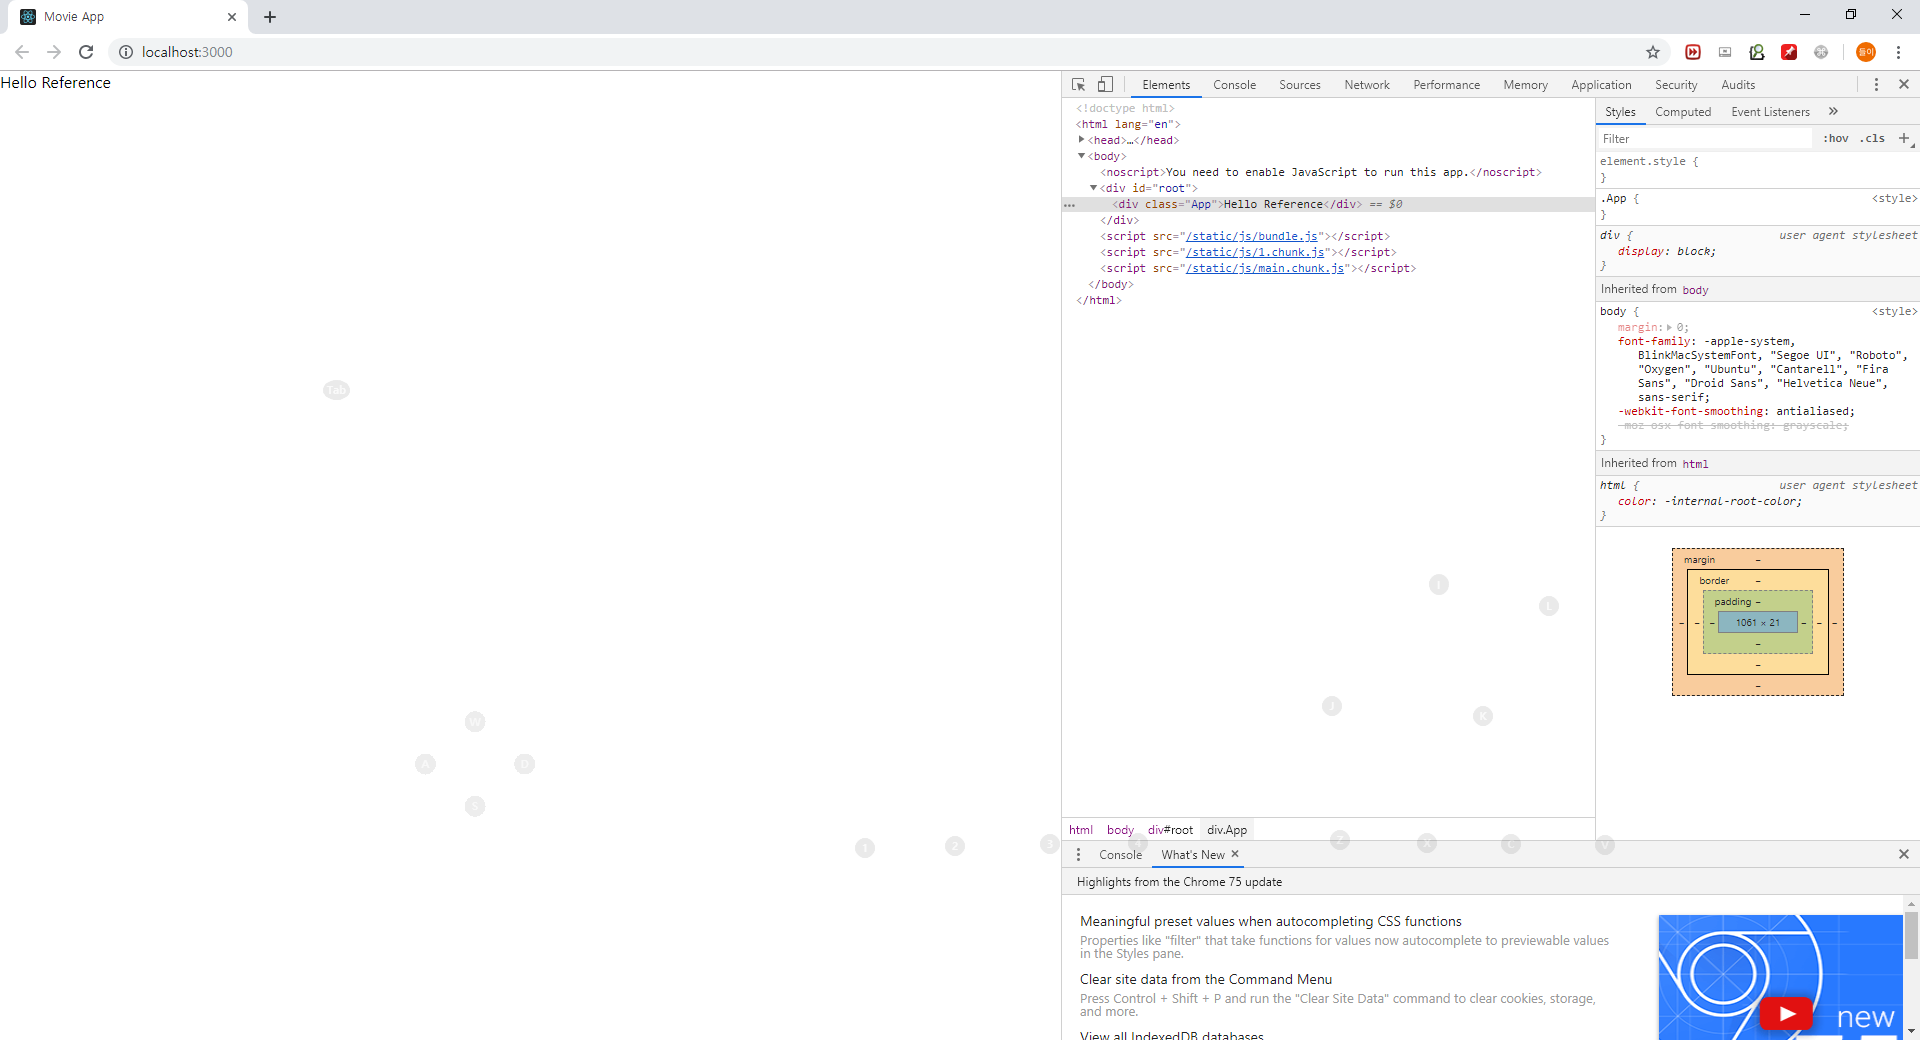Bookmark this page with the star icon
1920x1040 pixels.
tap(1653, 52)
